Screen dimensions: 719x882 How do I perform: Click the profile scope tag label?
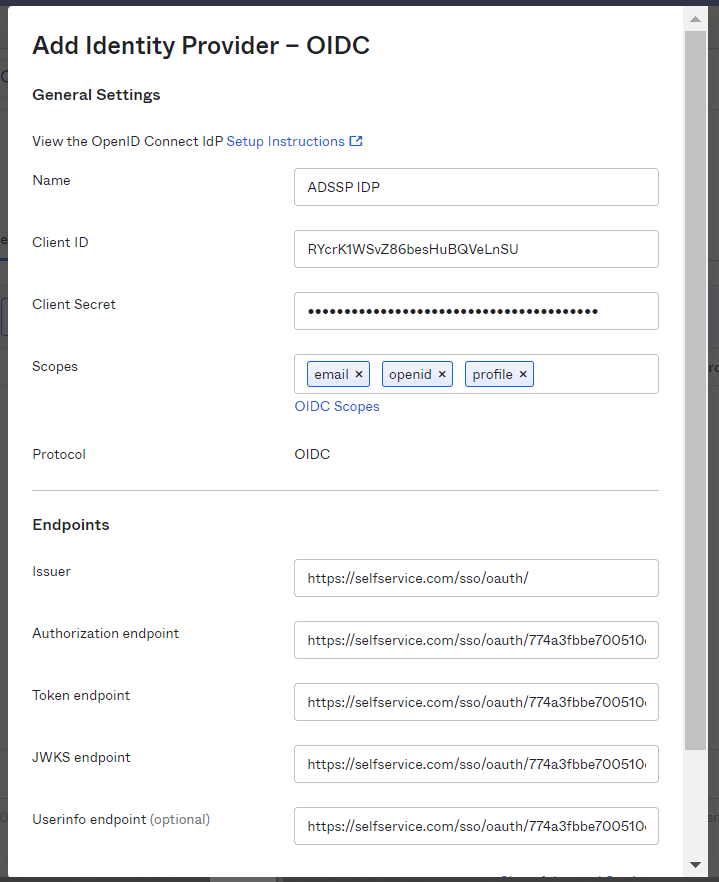492,375
